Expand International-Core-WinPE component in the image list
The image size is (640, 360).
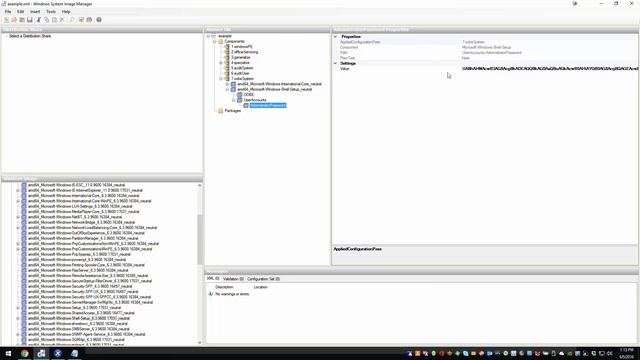point(18,201)
